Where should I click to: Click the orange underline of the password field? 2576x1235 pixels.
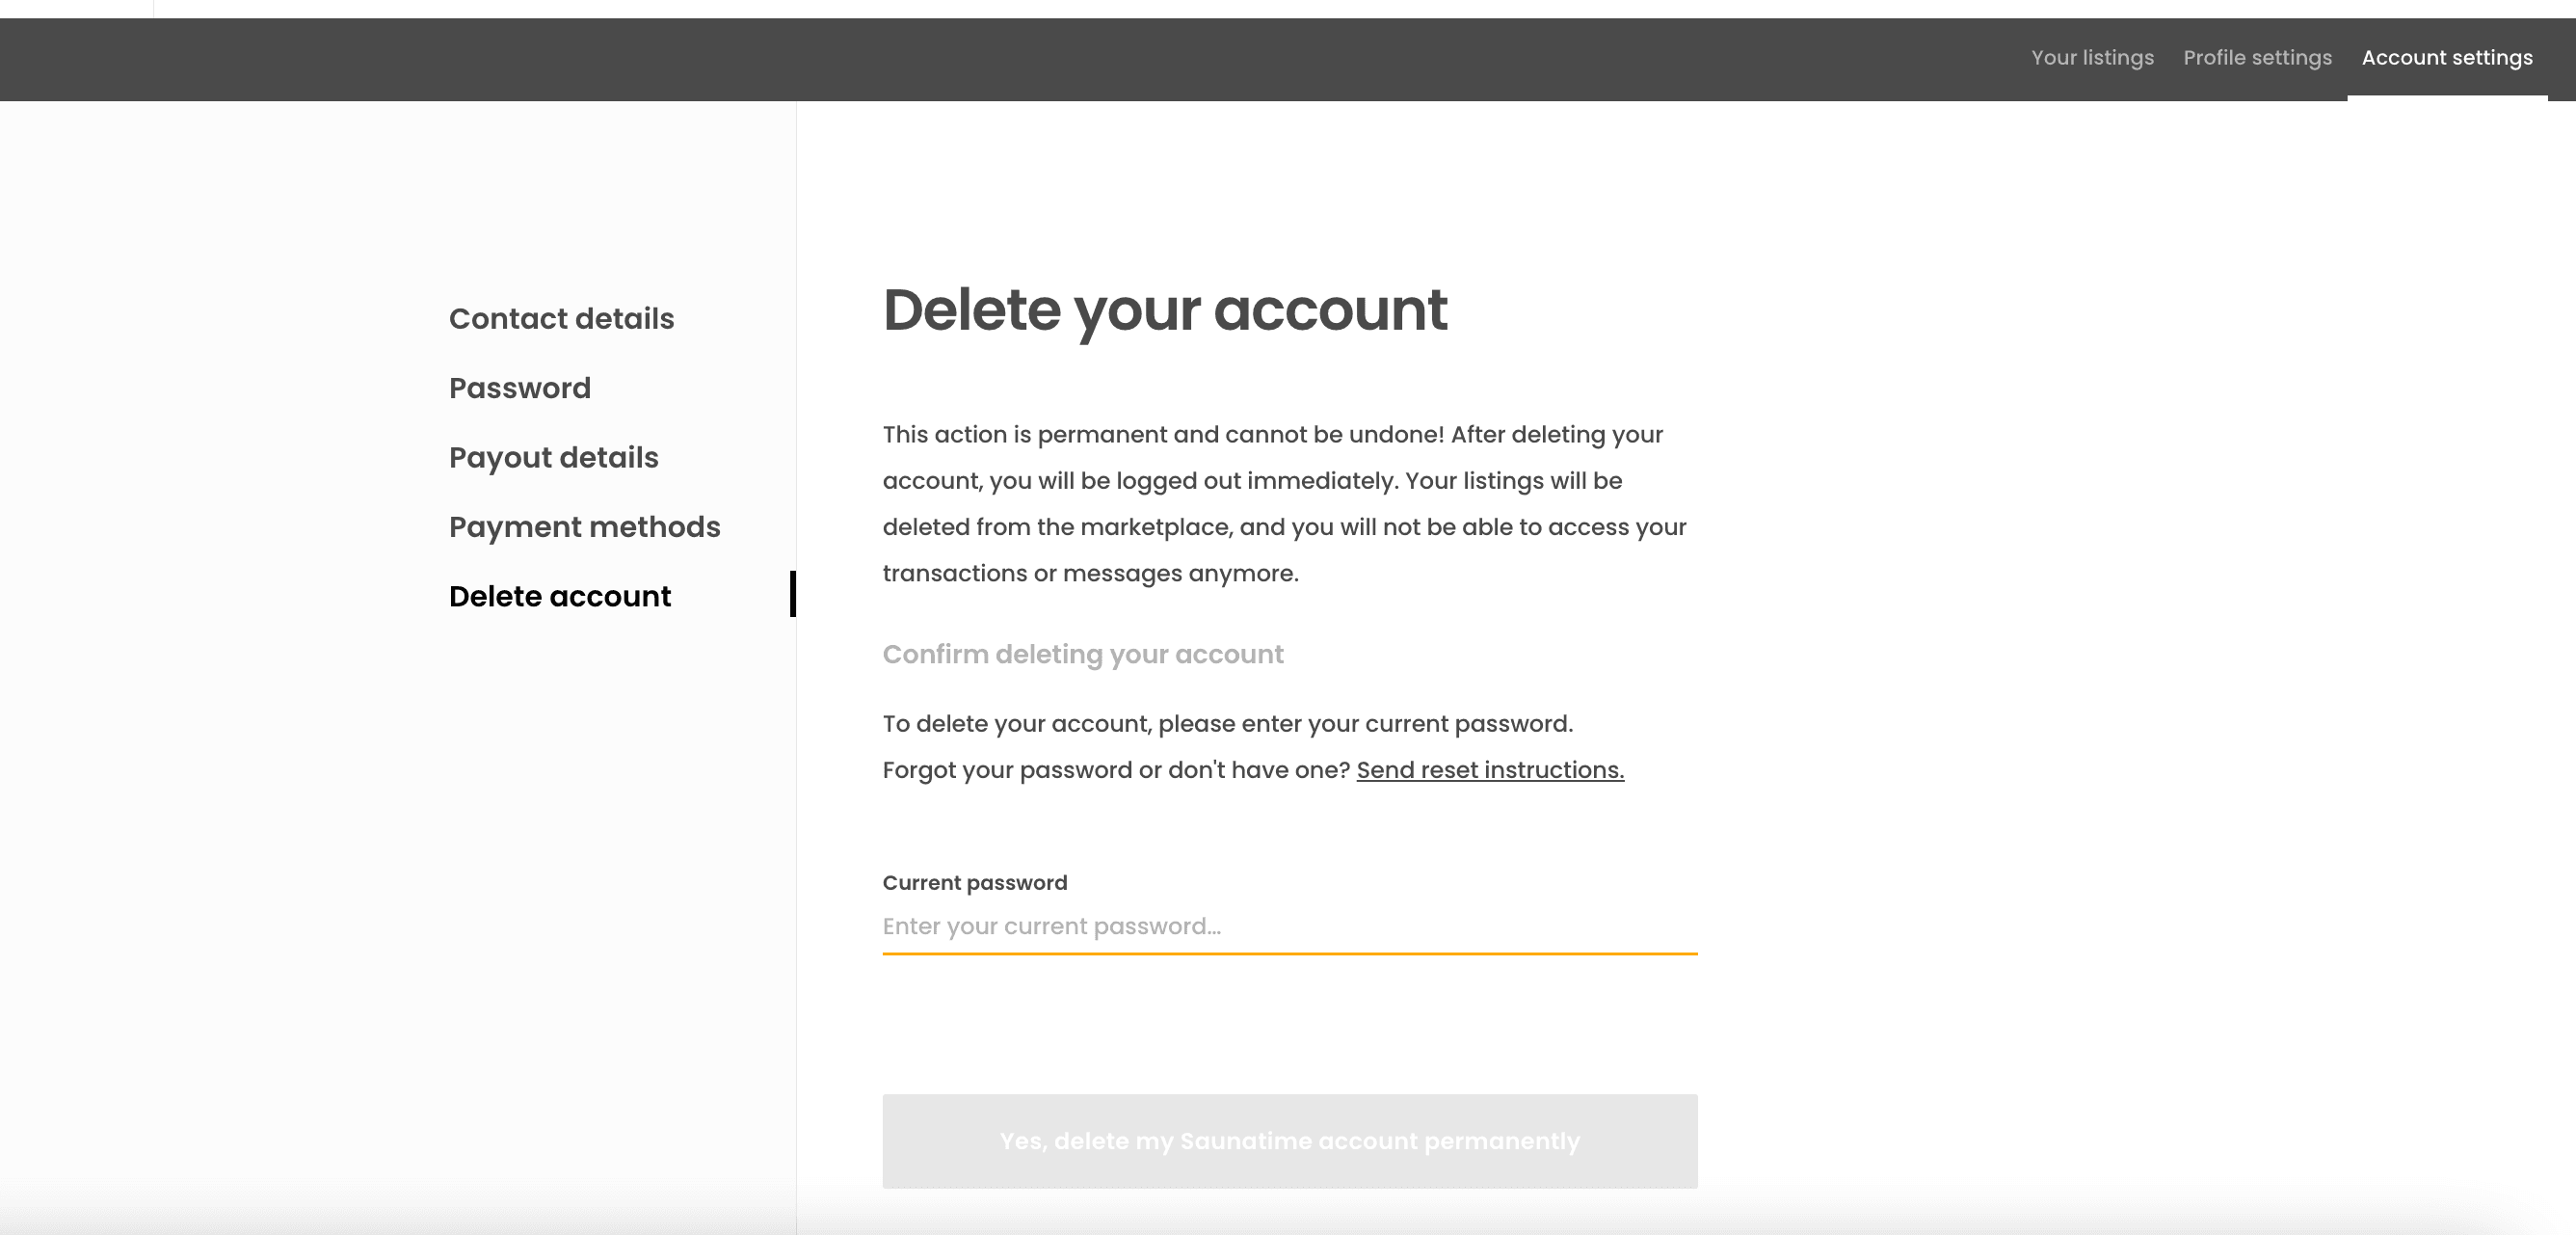1288,954
